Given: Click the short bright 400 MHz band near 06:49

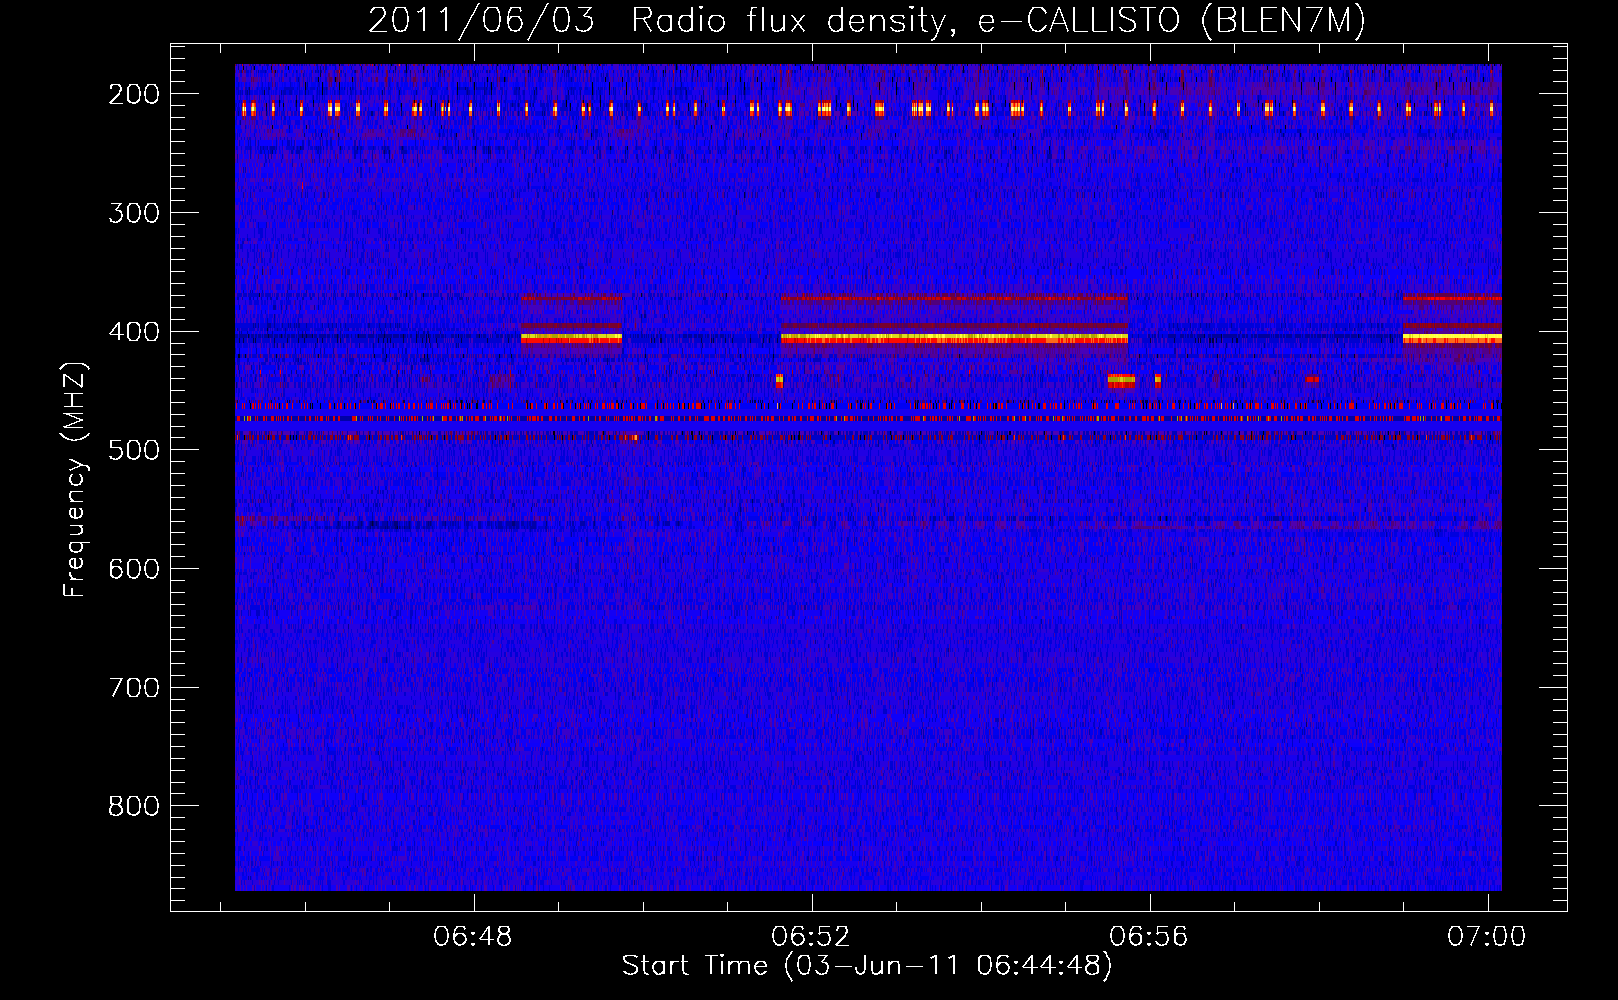Looking at the screenshot, I should tap(571, 338).
